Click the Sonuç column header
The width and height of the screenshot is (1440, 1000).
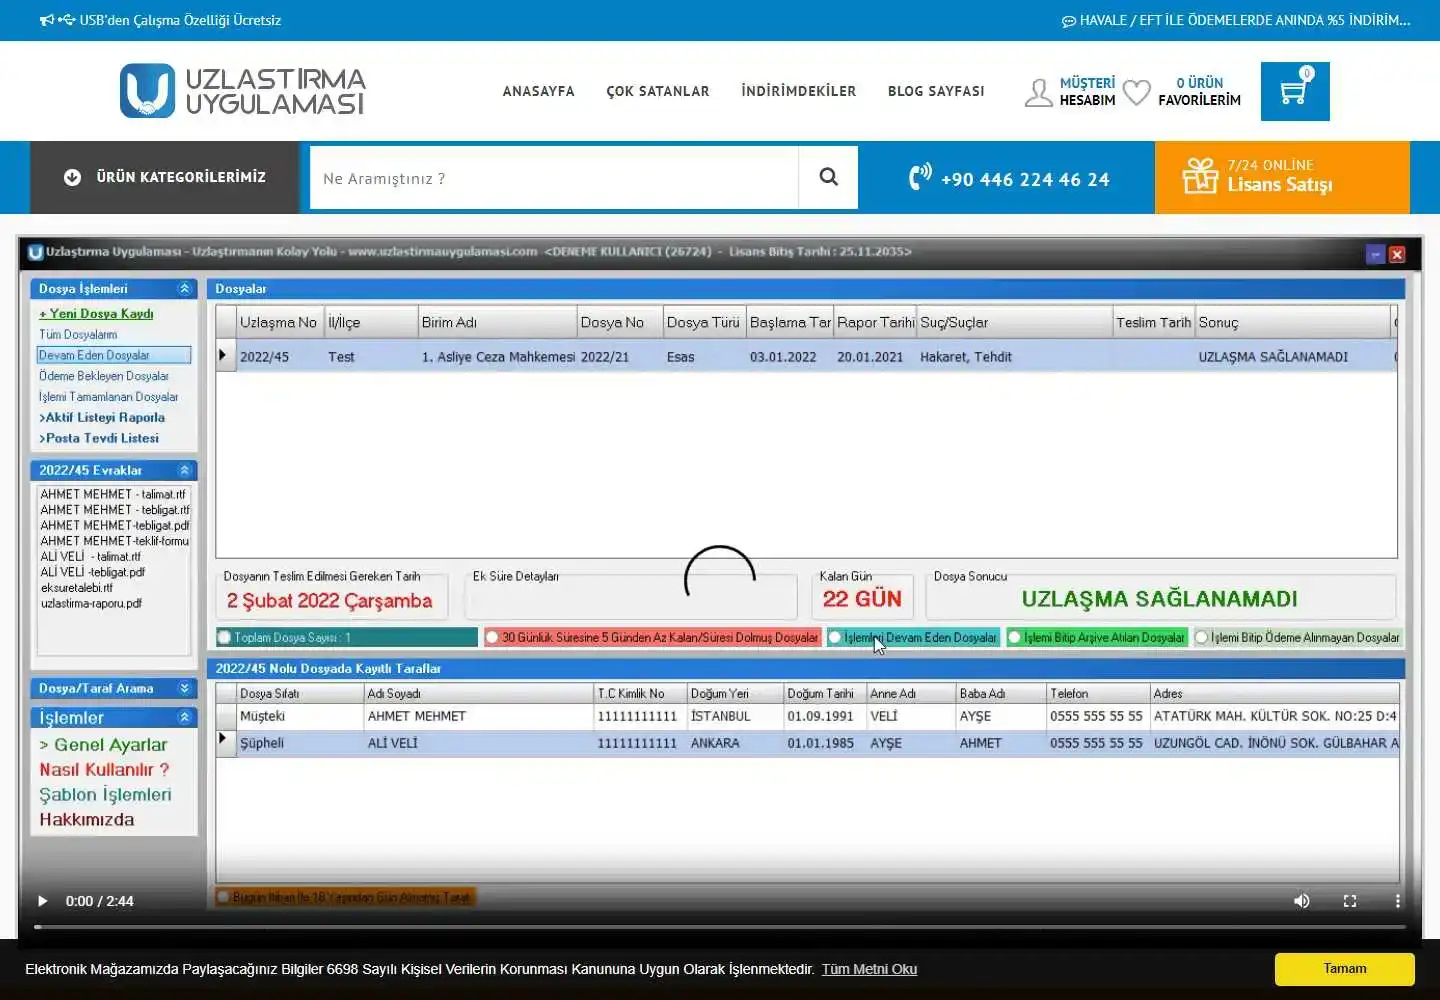(x=1293, y=322)
